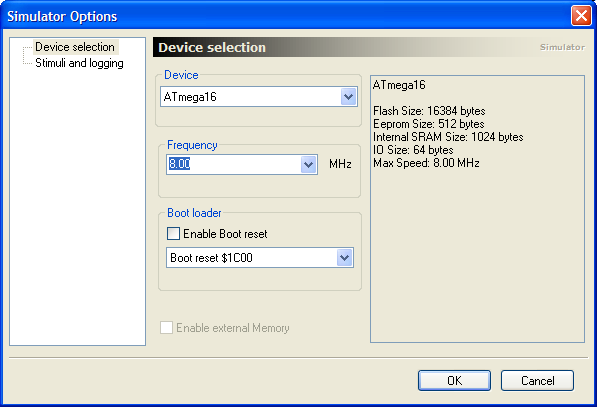Image resolution: width=597 pixels, height=407 pixels.
Task: Click the Frequency 8.00 input field
Action: coord(234,164)
